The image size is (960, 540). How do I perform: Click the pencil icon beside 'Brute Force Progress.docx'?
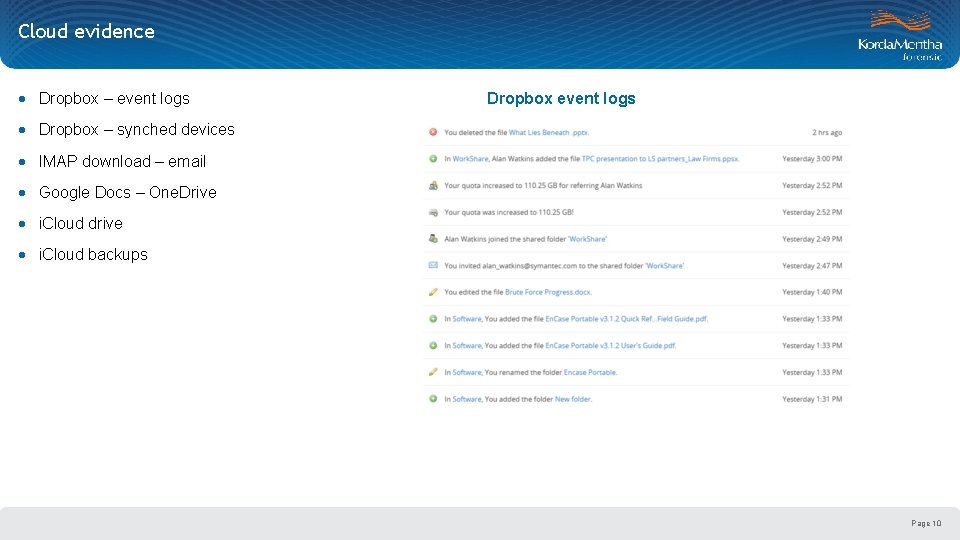[x=433, y=292]
